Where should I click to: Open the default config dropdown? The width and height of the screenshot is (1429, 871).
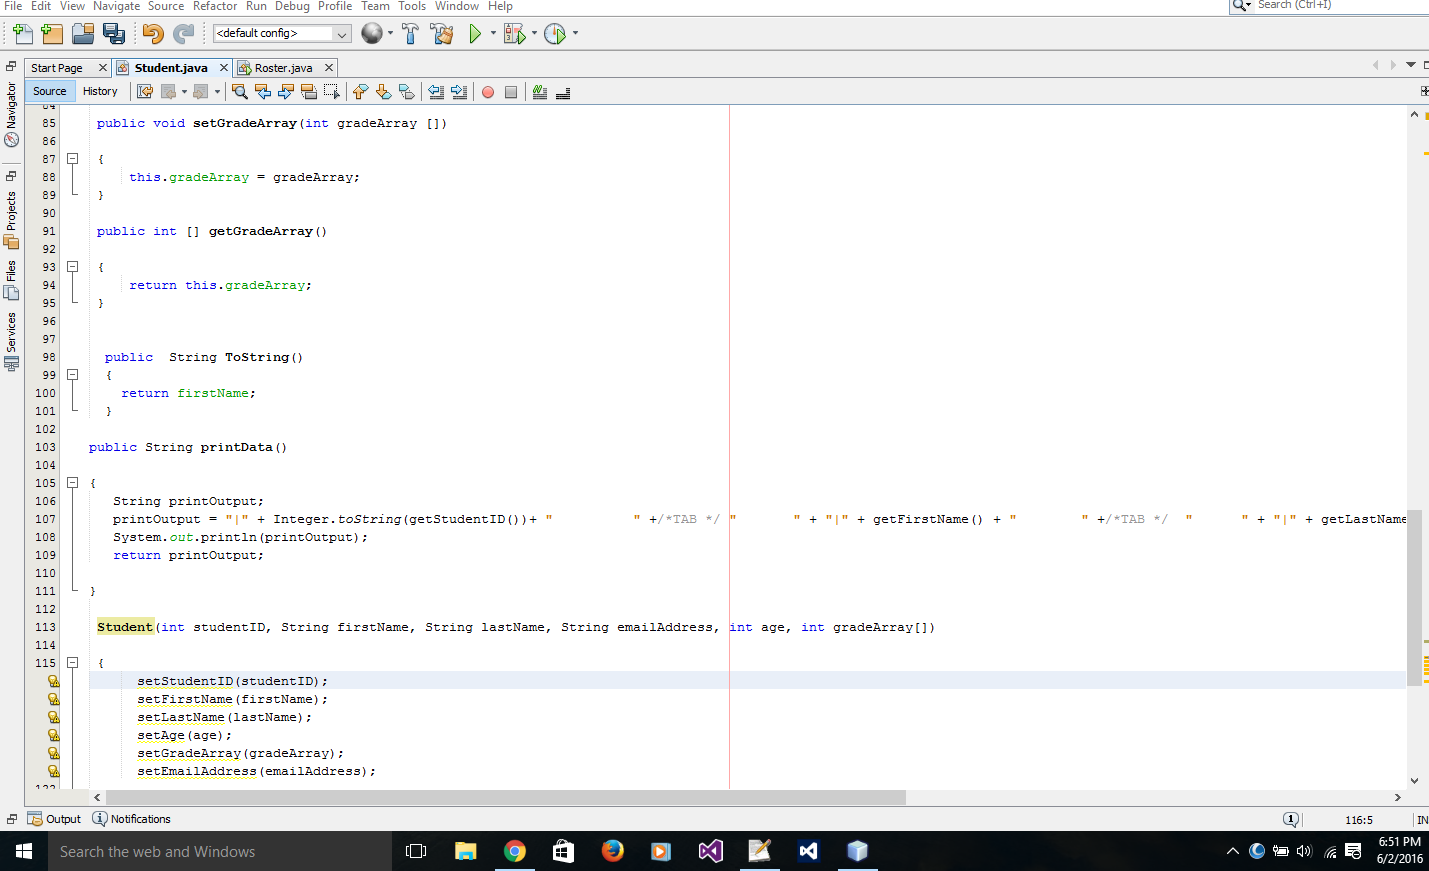point(340,33)
